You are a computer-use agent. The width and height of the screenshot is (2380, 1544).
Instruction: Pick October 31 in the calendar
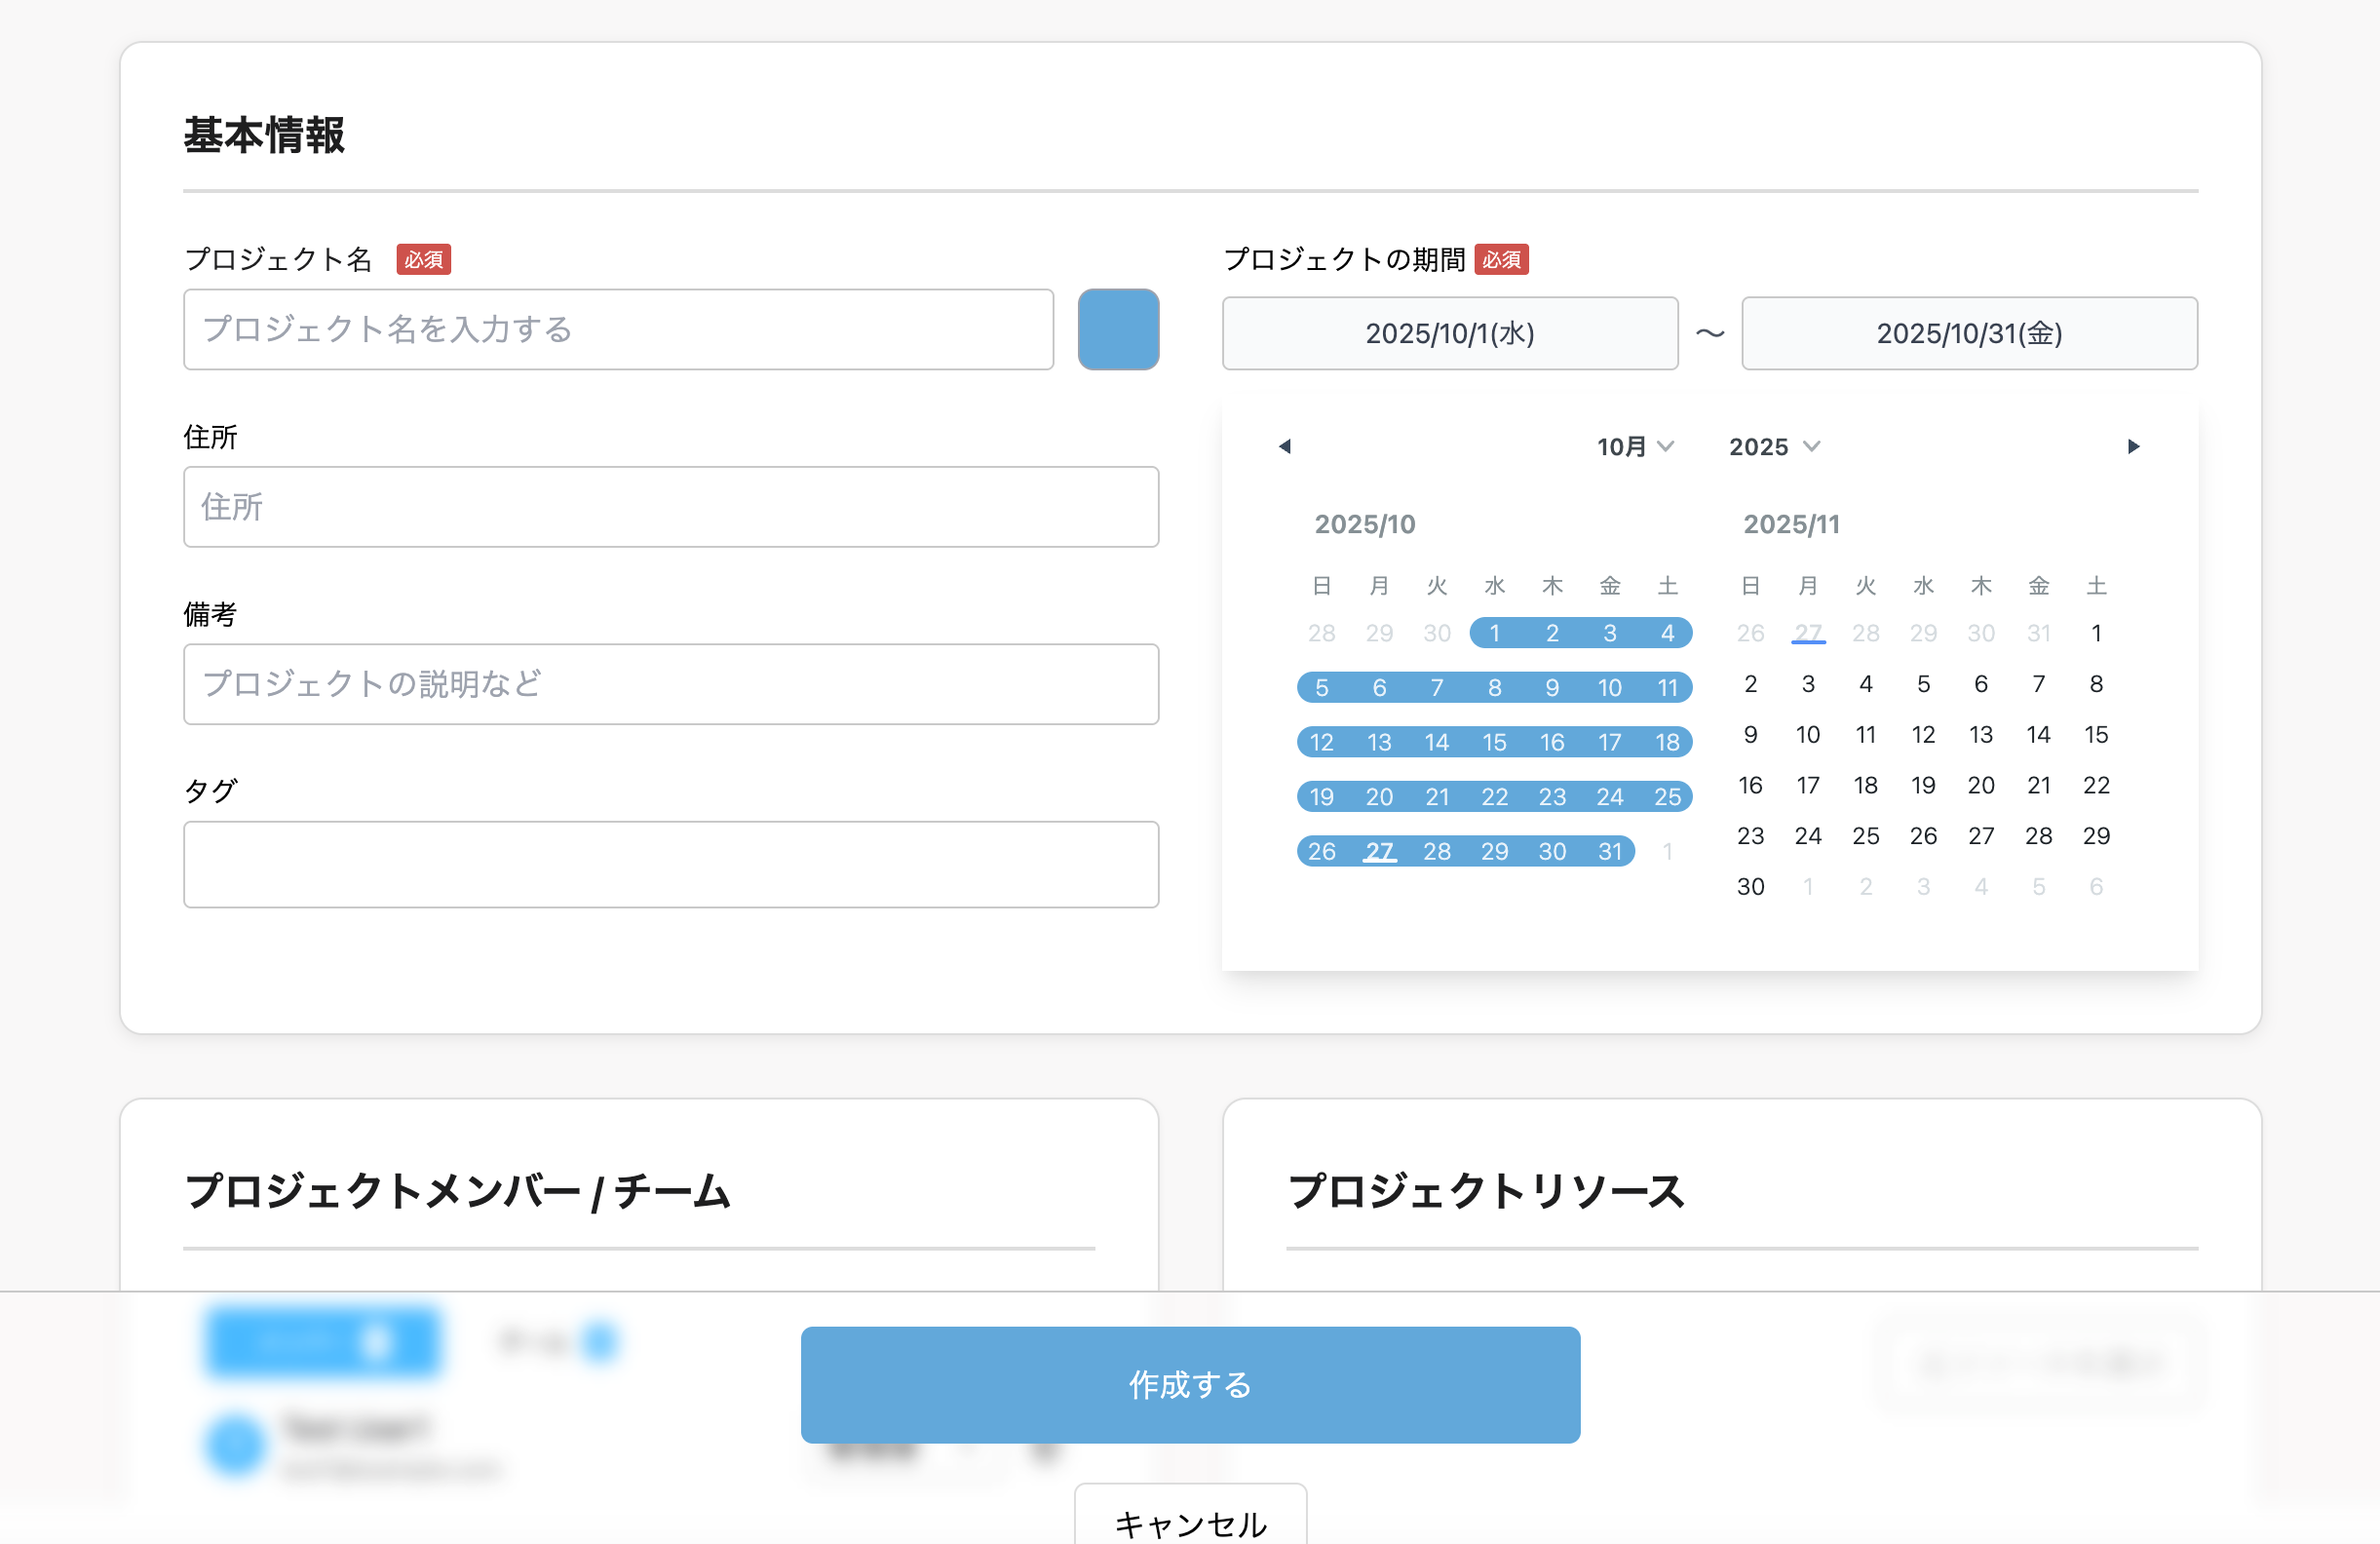tap(1609, 851)
